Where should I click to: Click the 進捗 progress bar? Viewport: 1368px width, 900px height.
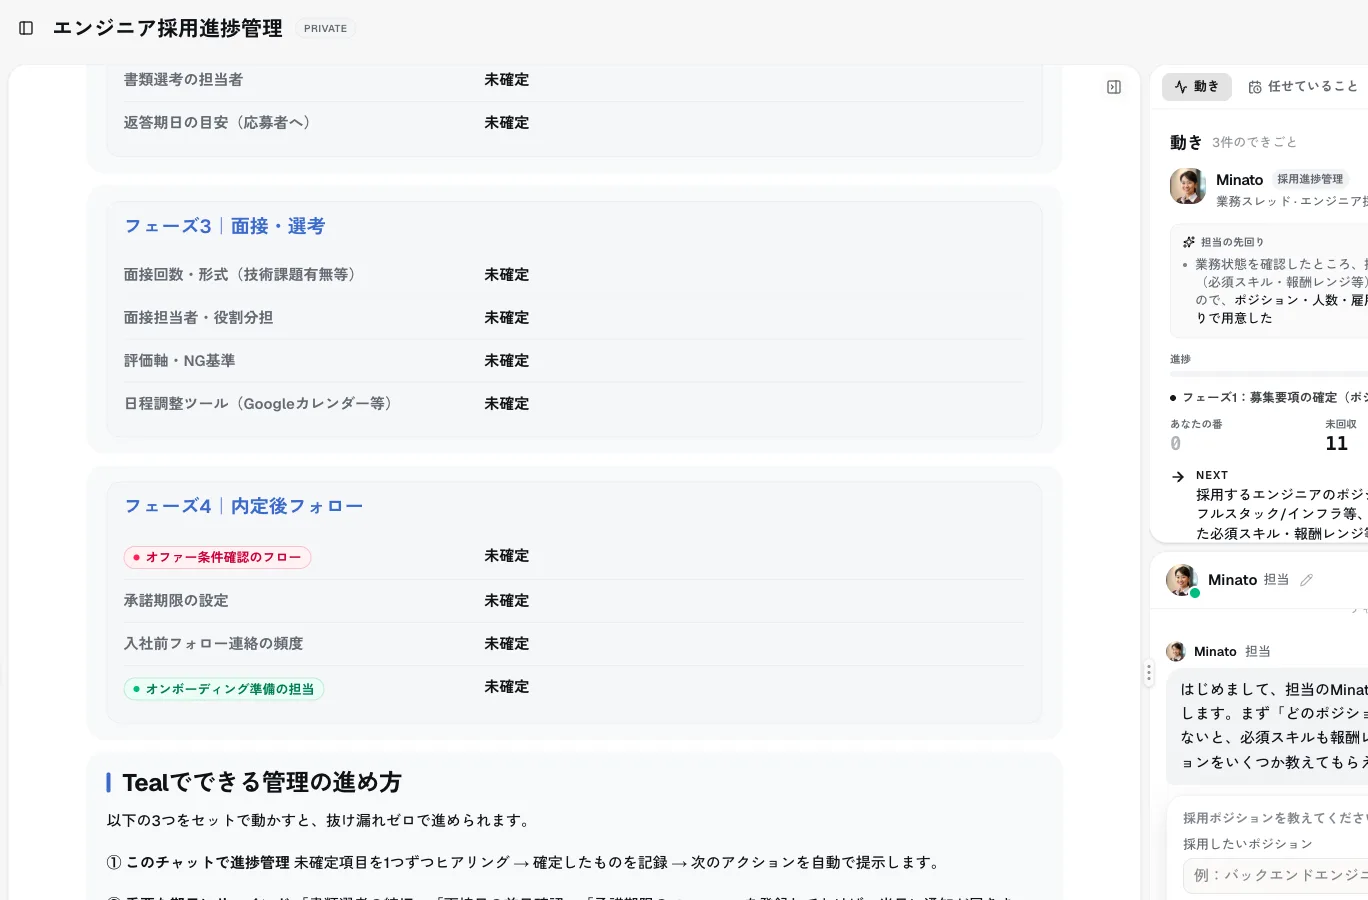click(1269, 374)
